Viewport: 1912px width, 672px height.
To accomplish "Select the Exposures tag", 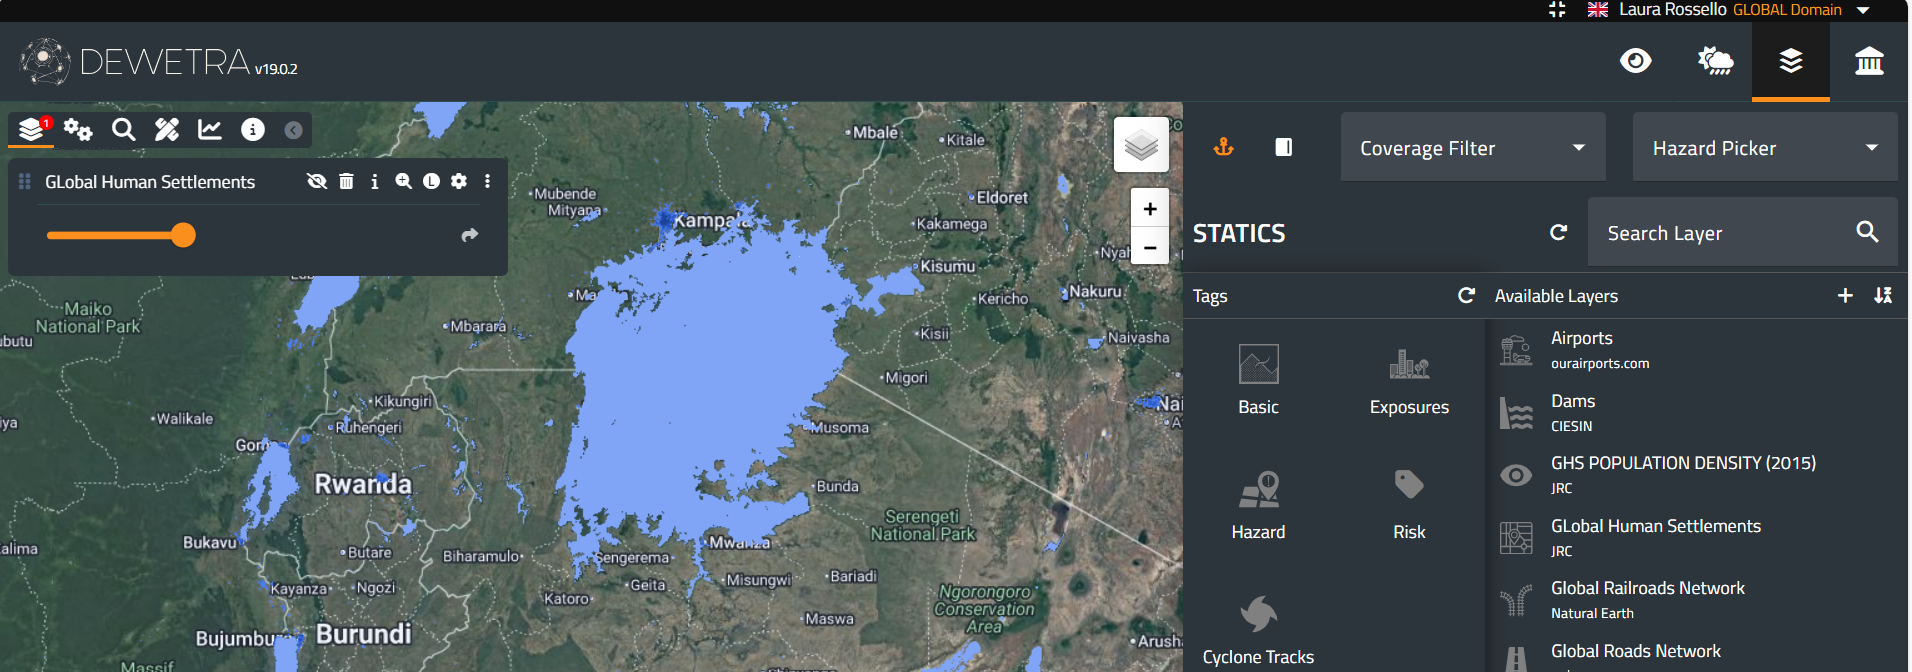I will point(1409,381).
